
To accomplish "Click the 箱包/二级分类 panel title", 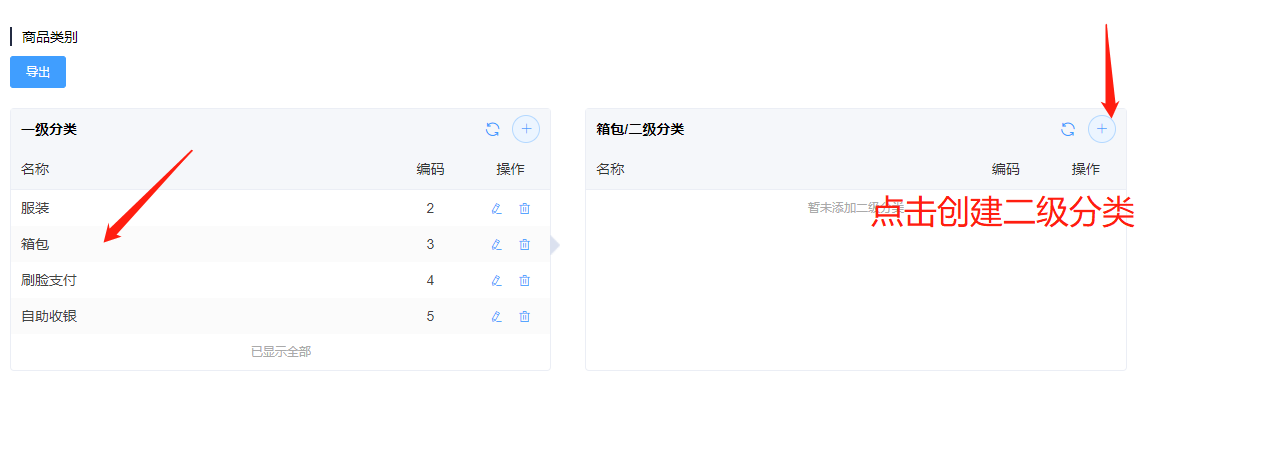I will tap(640, 129).
